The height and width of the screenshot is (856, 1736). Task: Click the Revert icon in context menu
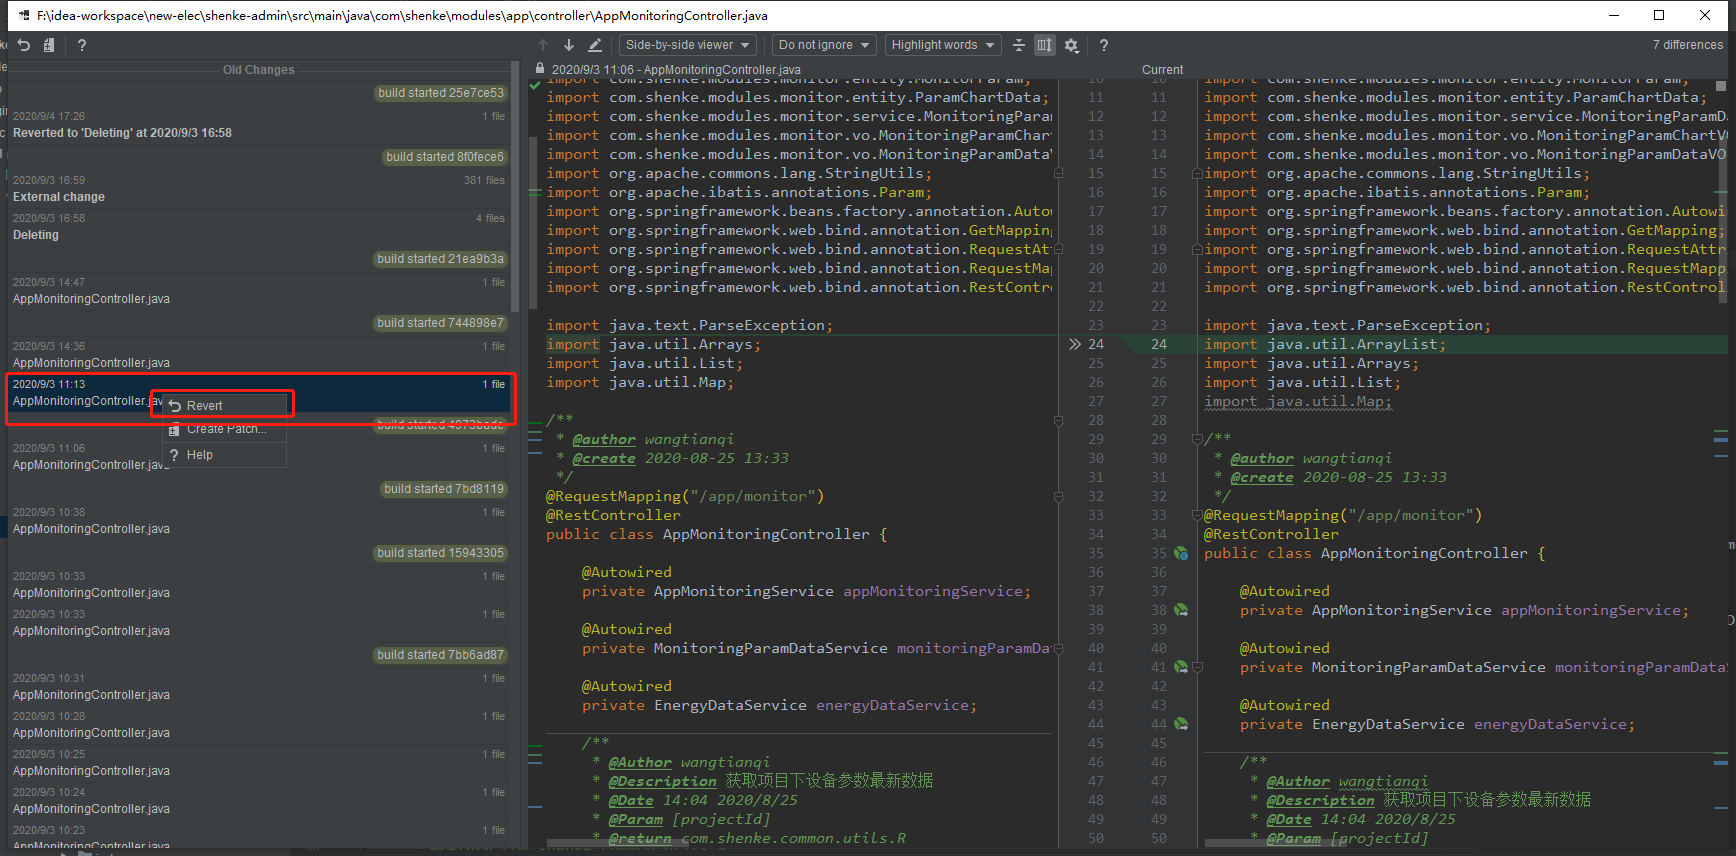coord(175,406)
